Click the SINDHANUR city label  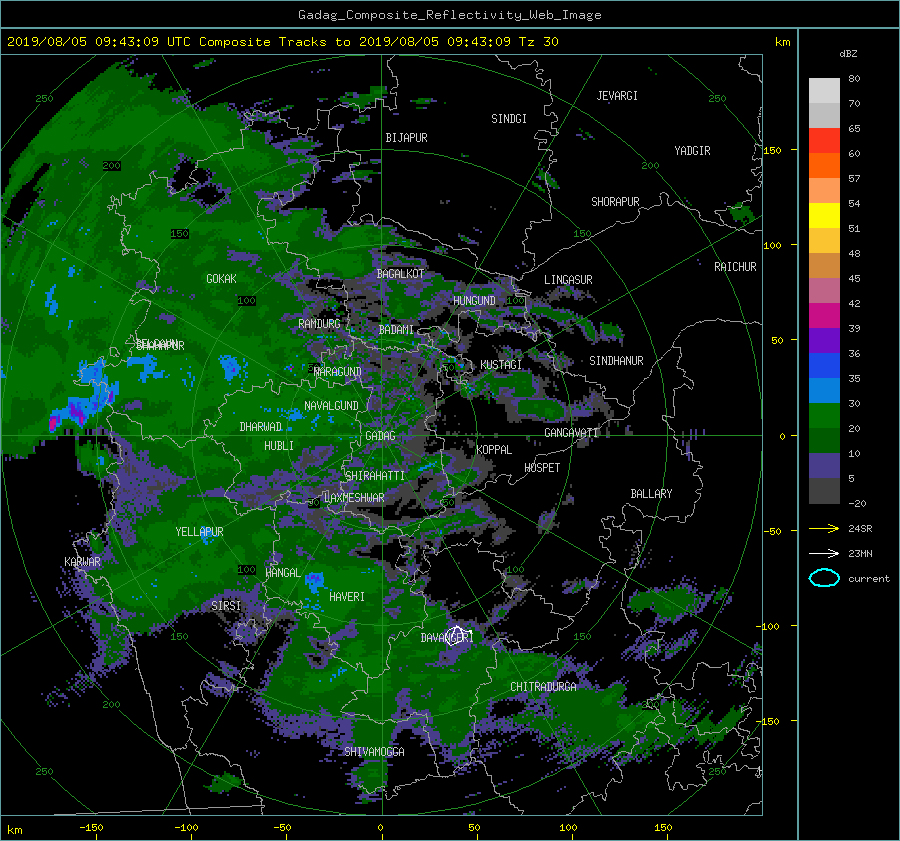pyautogui.click(x=616, y=361)
